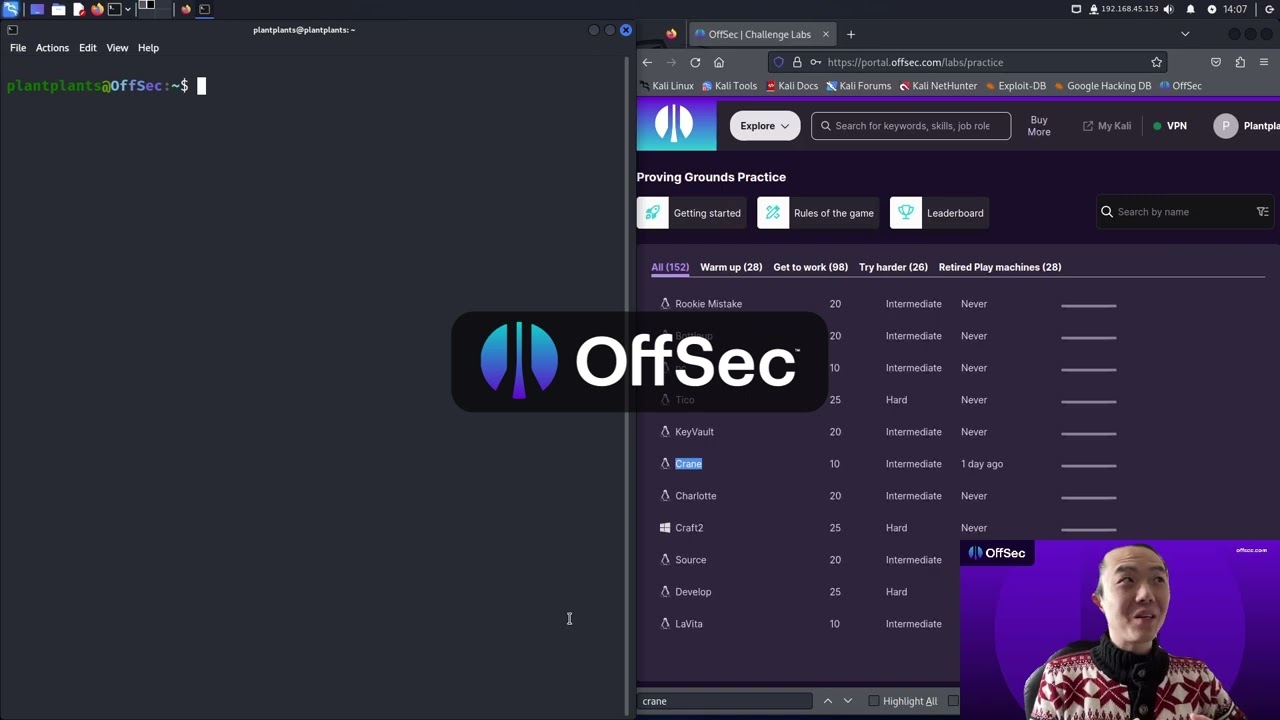Select the Get to work (98) tab
The height and width of the screenshot is (720, 1280).
[x=810, y=267]
